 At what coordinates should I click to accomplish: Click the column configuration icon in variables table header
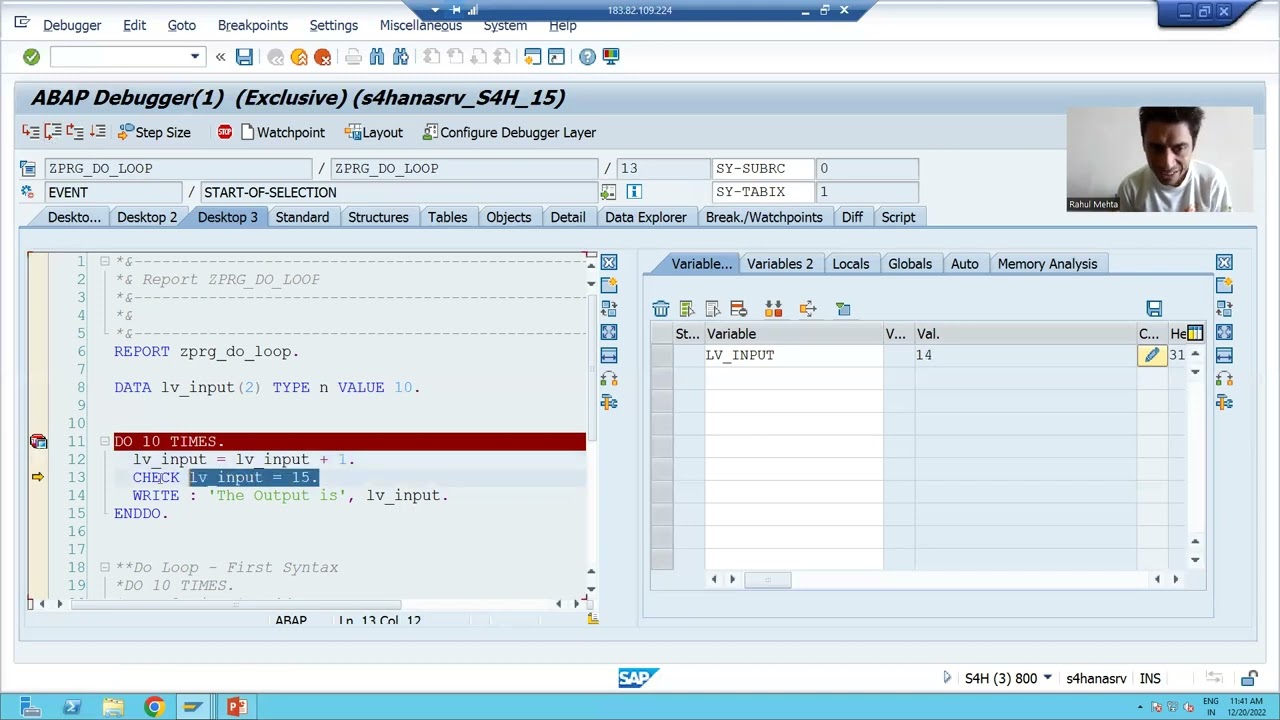(x=1195, y=334)
